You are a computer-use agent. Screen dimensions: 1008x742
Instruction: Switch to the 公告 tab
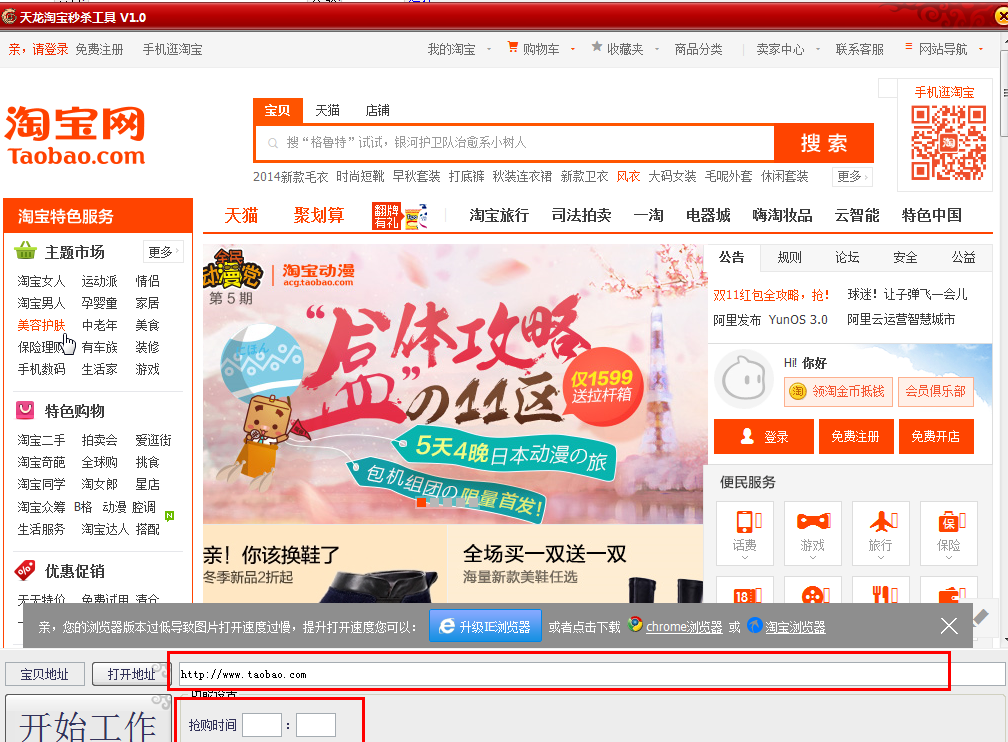click(732, 258)
